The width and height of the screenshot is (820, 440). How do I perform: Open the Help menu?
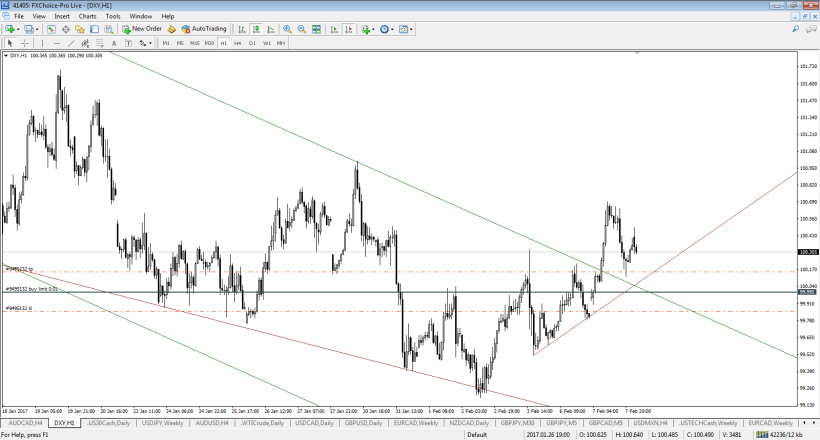[x=167, y=16]
